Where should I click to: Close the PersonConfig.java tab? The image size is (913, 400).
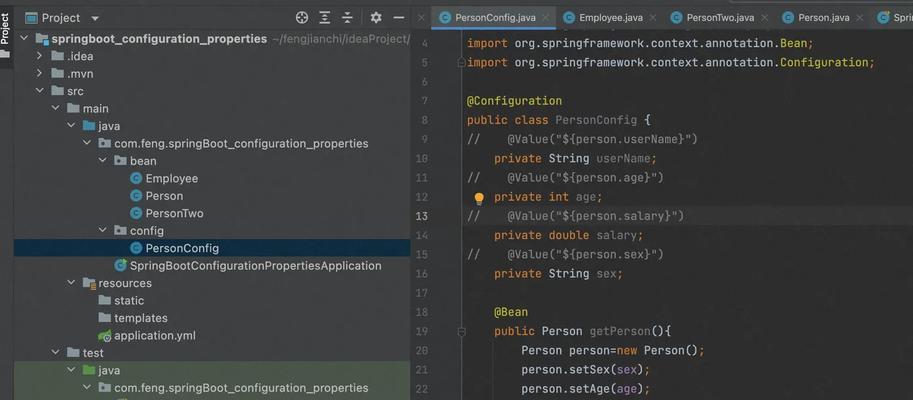point(546,18)
